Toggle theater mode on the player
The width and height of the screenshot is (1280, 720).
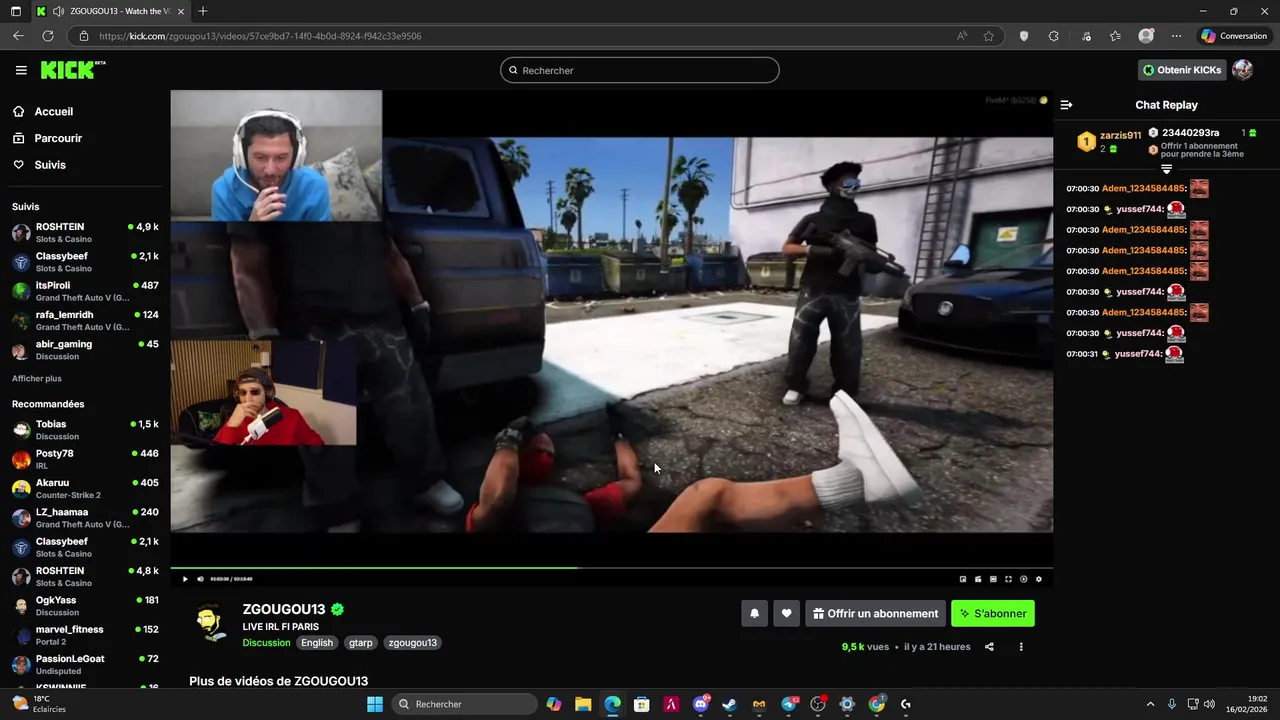993,579
